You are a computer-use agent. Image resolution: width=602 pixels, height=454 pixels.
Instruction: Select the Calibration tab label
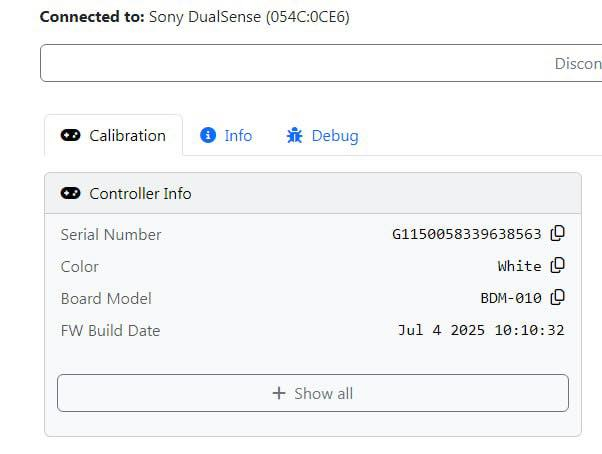[x=127, y=136]
